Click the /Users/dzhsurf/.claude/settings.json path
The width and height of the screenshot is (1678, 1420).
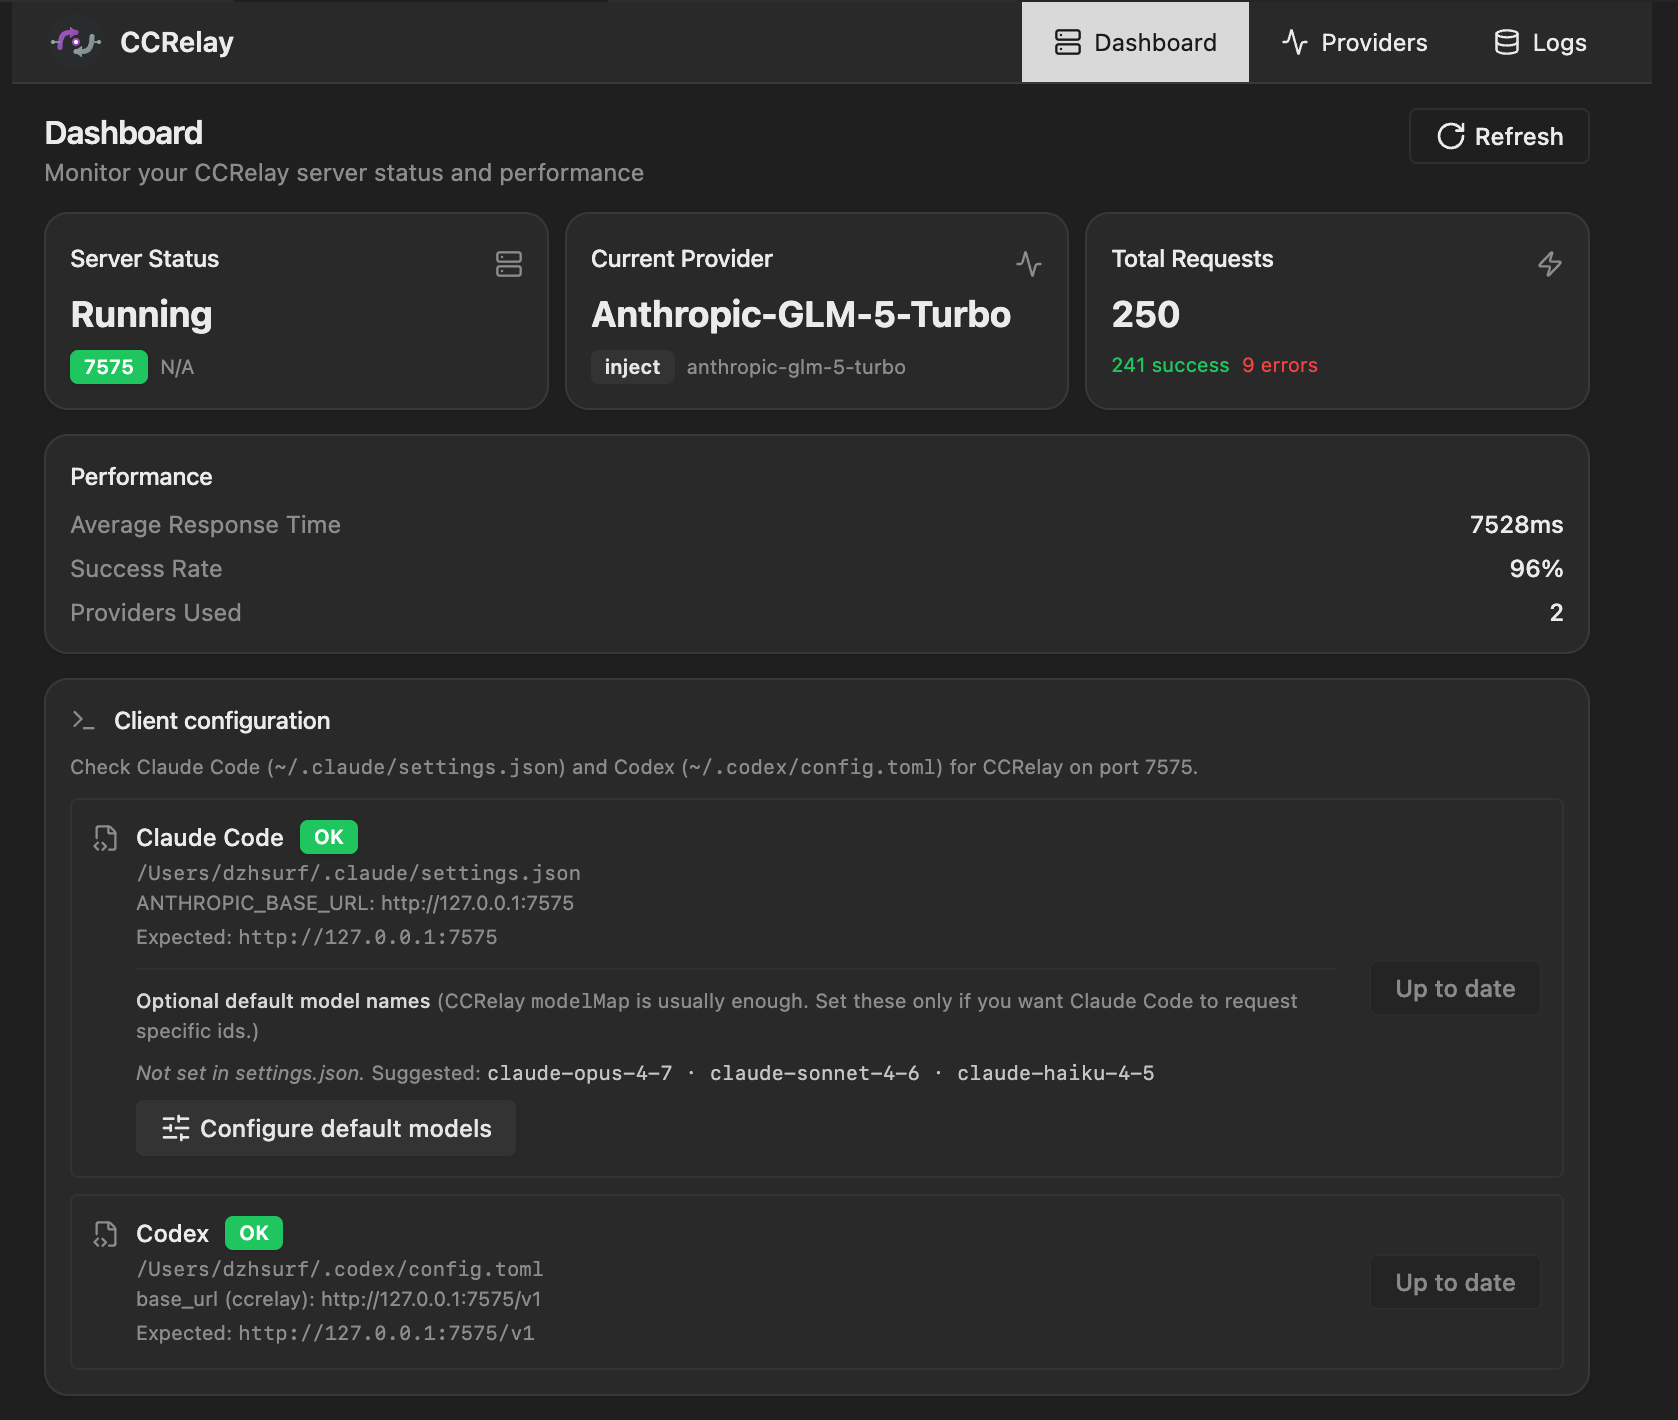(x=358, y=873)
